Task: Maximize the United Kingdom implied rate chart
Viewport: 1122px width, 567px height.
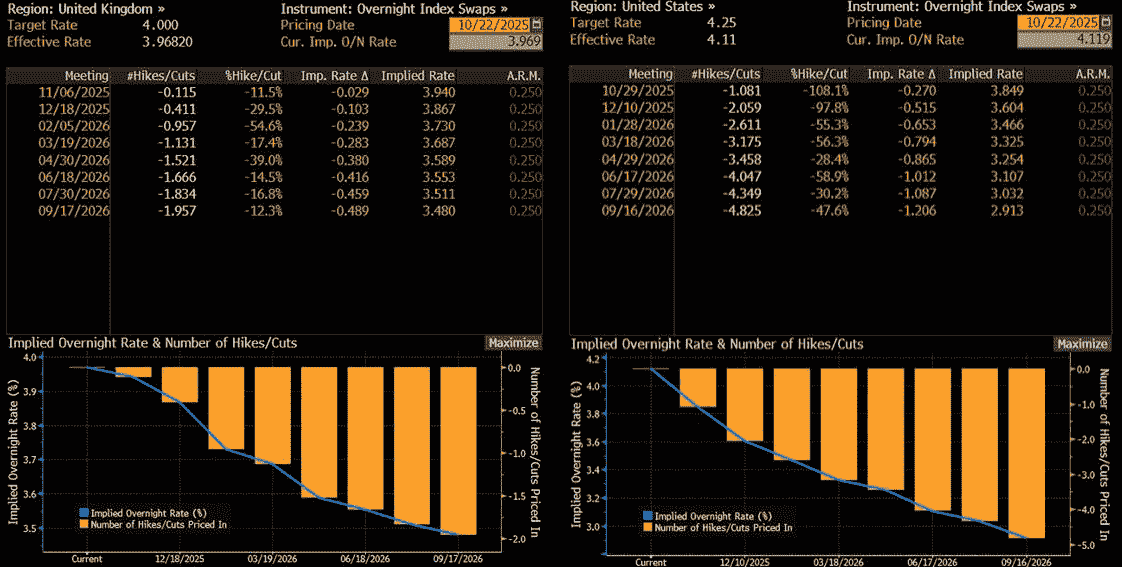Action: [x=513, y=343]
